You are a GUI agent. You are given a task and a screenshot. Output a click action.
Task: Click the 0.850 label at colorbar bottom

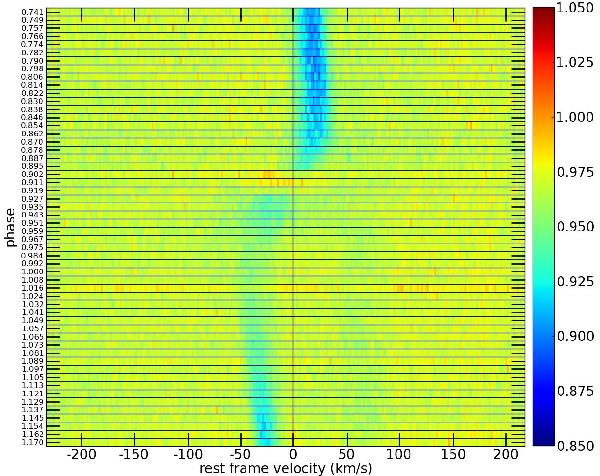point(578,442)
